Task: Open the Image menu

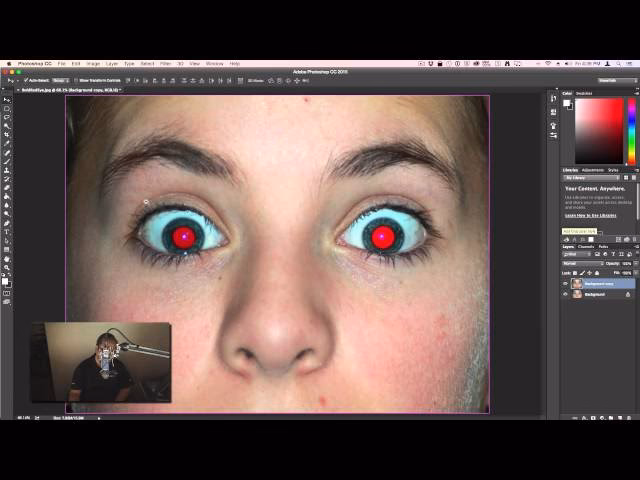Action: (93, 64)
